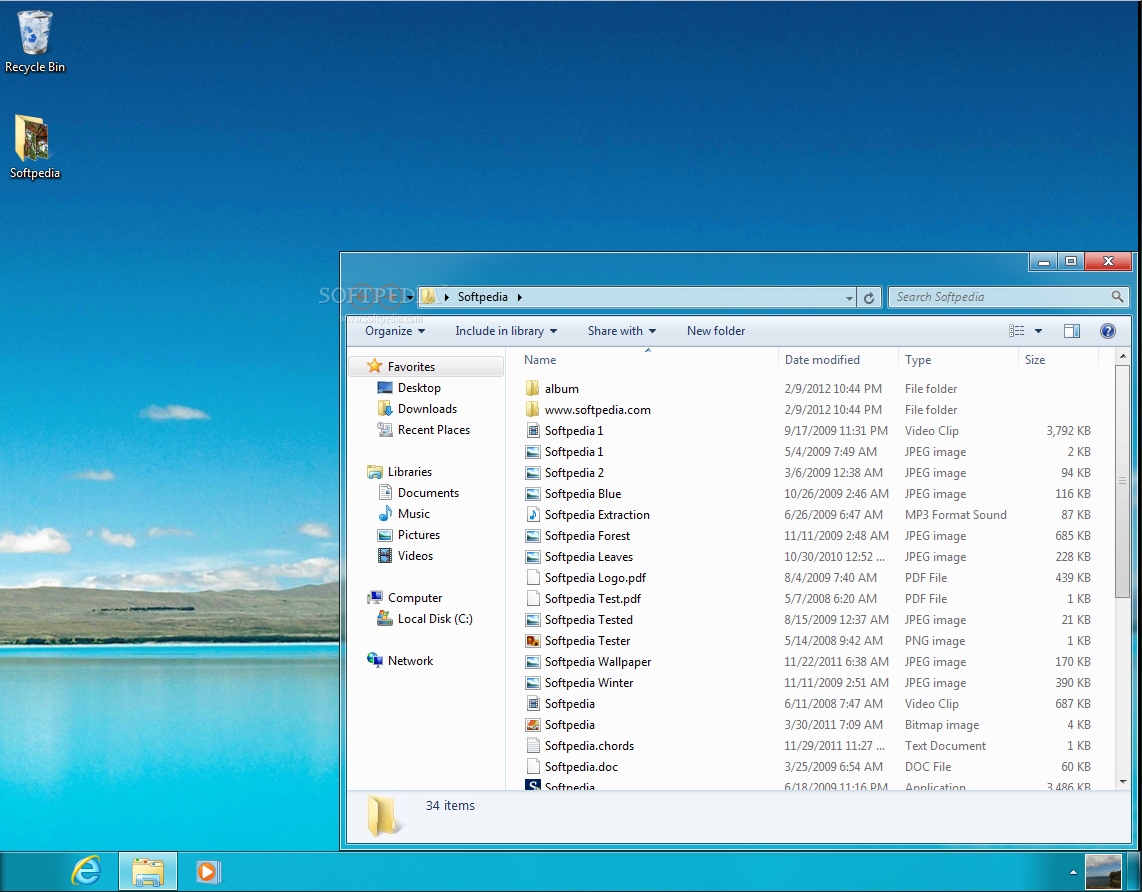Click the vertical scrollbar thumb in file list
This screenshot has width=1142, height=892.
[x=1122, y=481]
